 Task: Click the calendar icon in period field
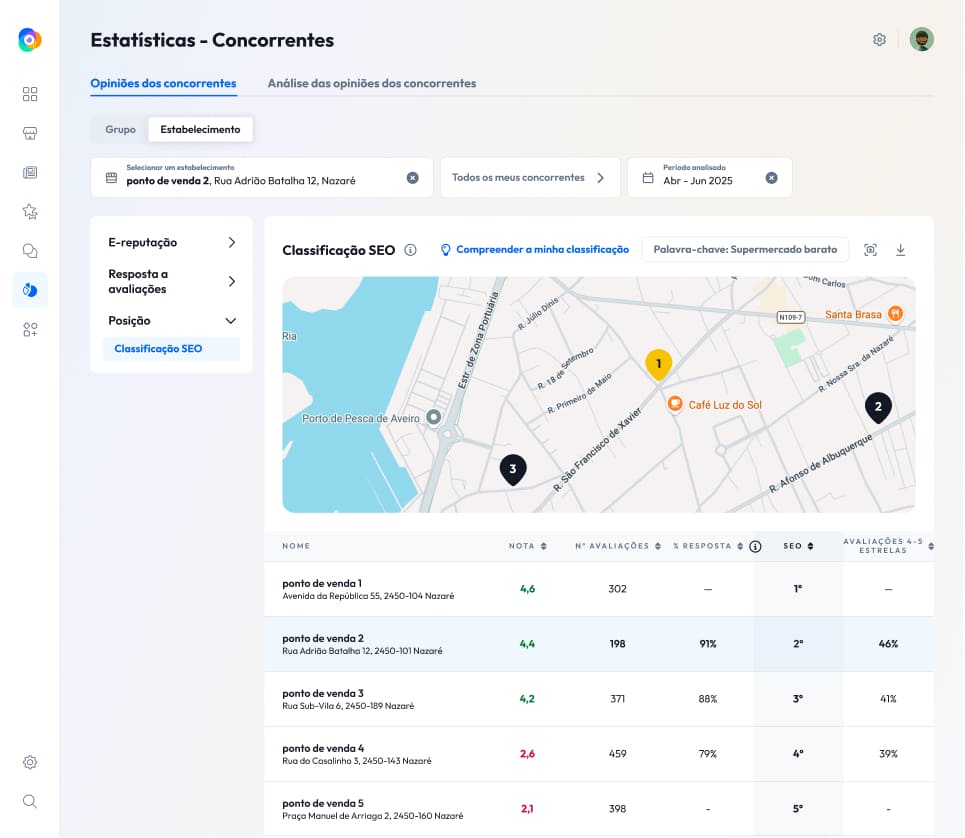pyautogui.click(x=647, y=178)
